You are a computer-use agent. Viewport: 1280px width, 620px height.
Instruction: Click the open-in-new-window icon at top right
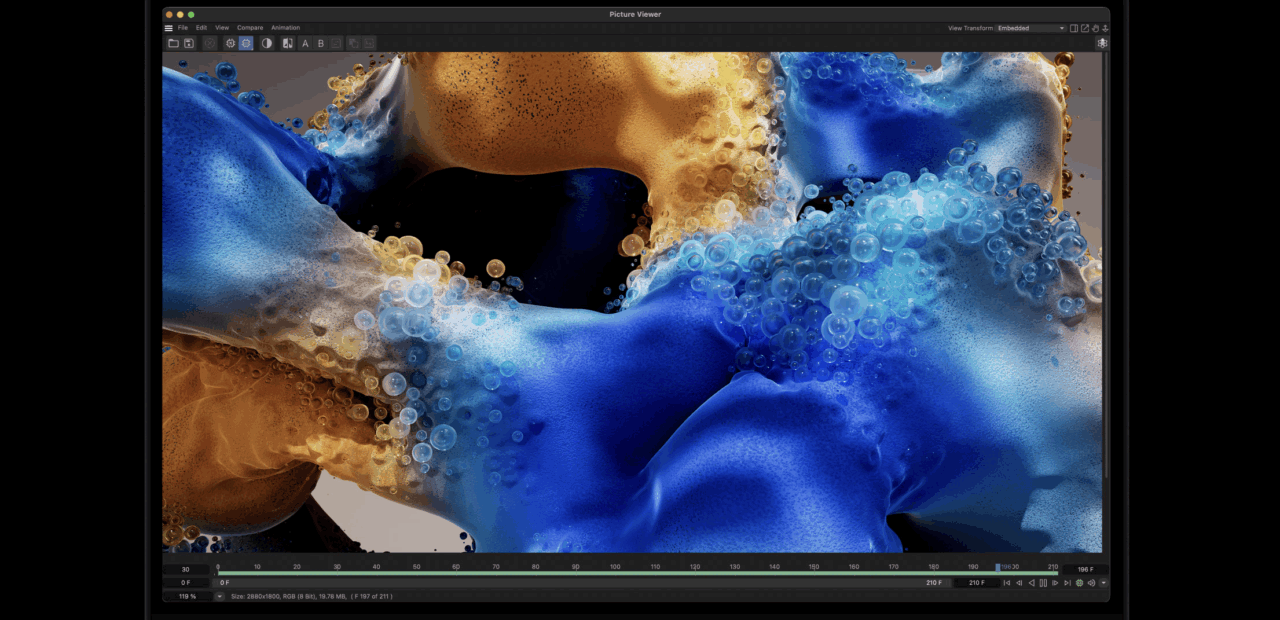1085,28
